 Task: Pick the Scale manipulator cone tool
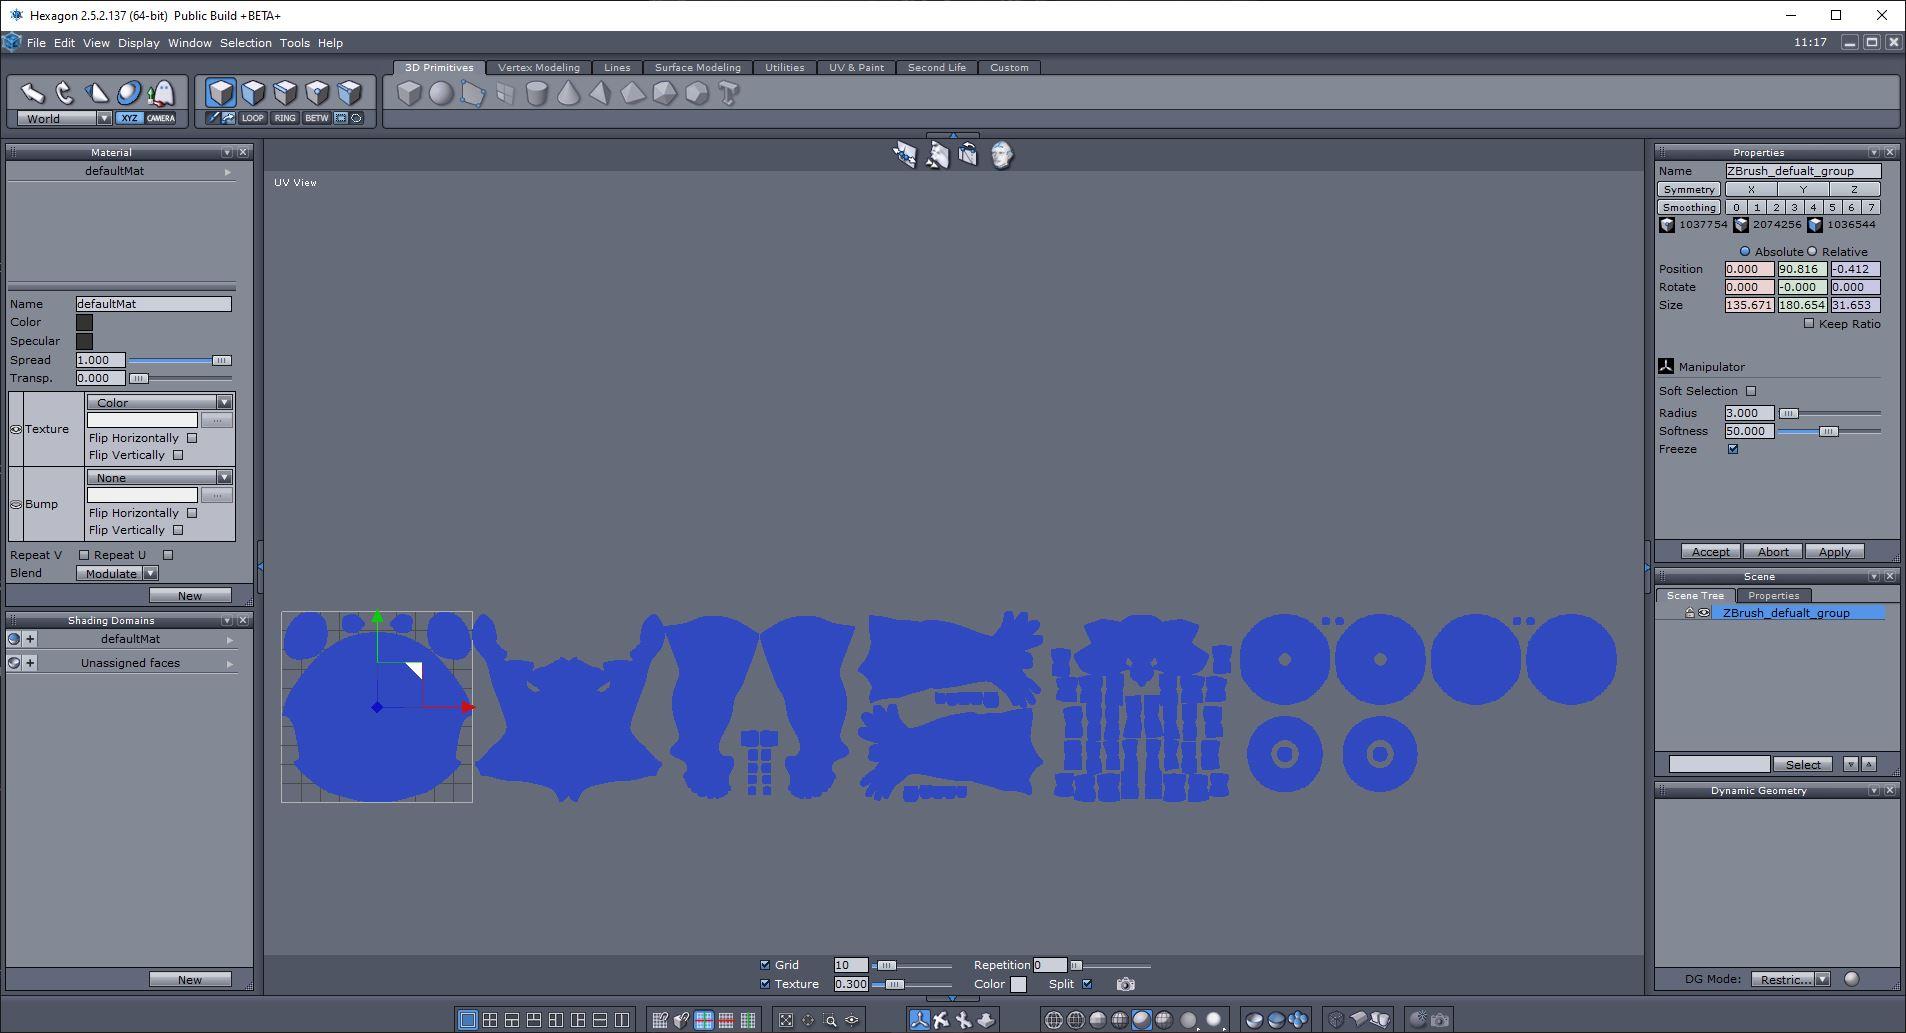[97, 93]
